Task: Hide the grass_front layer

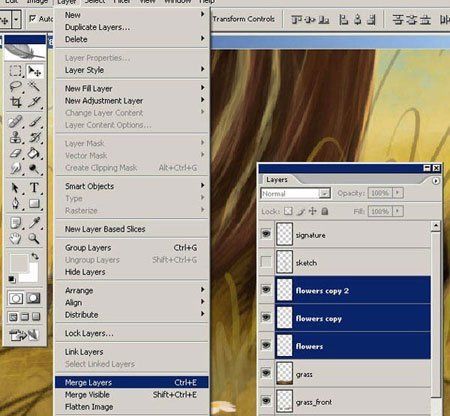Action: 266,400
